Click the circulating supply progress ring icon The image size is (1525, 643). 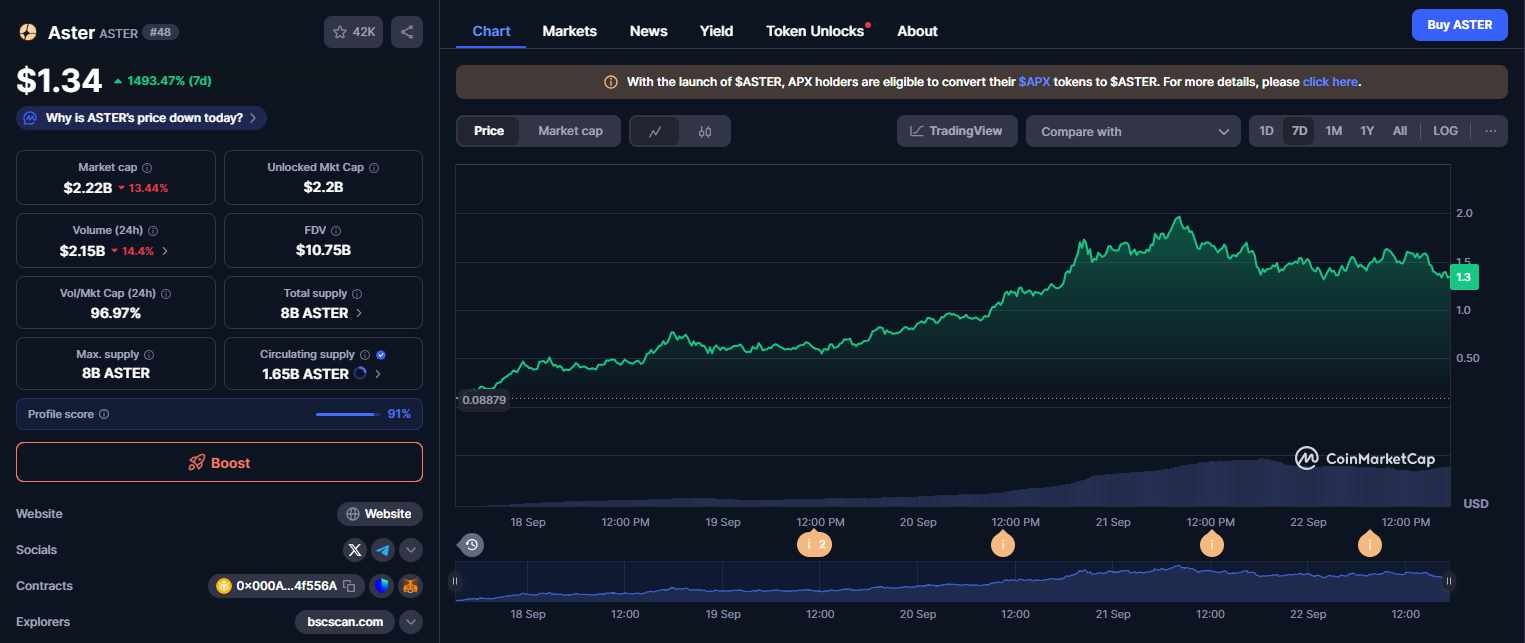pos(361,374)
